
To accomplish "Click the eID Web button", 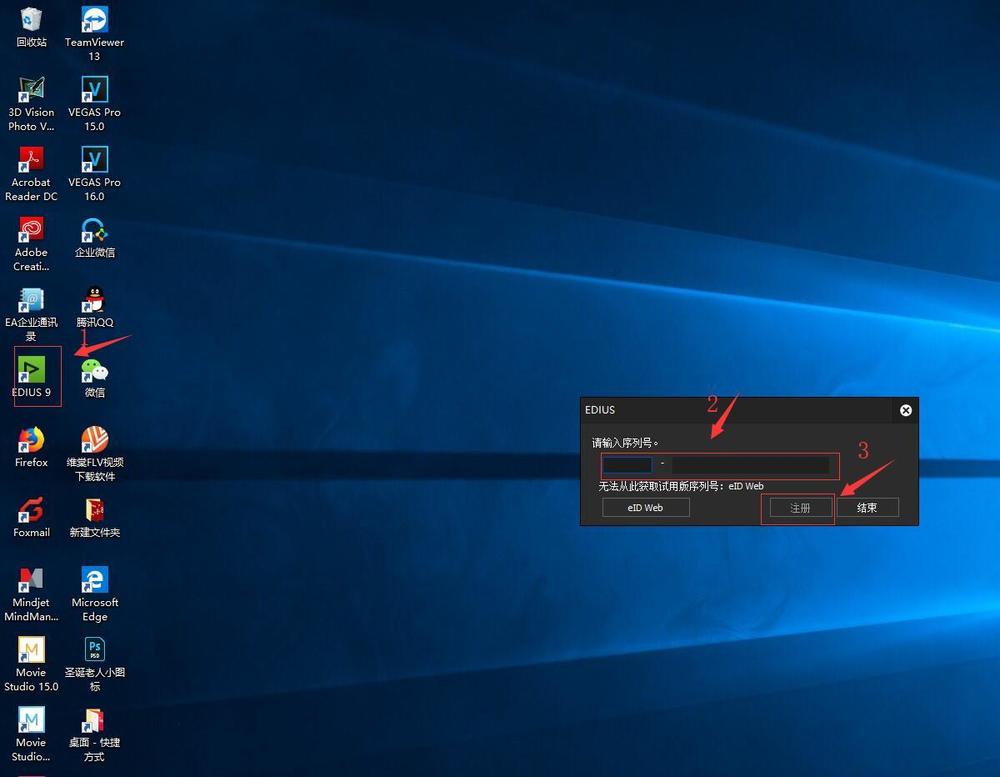I will tap(645, 507).
